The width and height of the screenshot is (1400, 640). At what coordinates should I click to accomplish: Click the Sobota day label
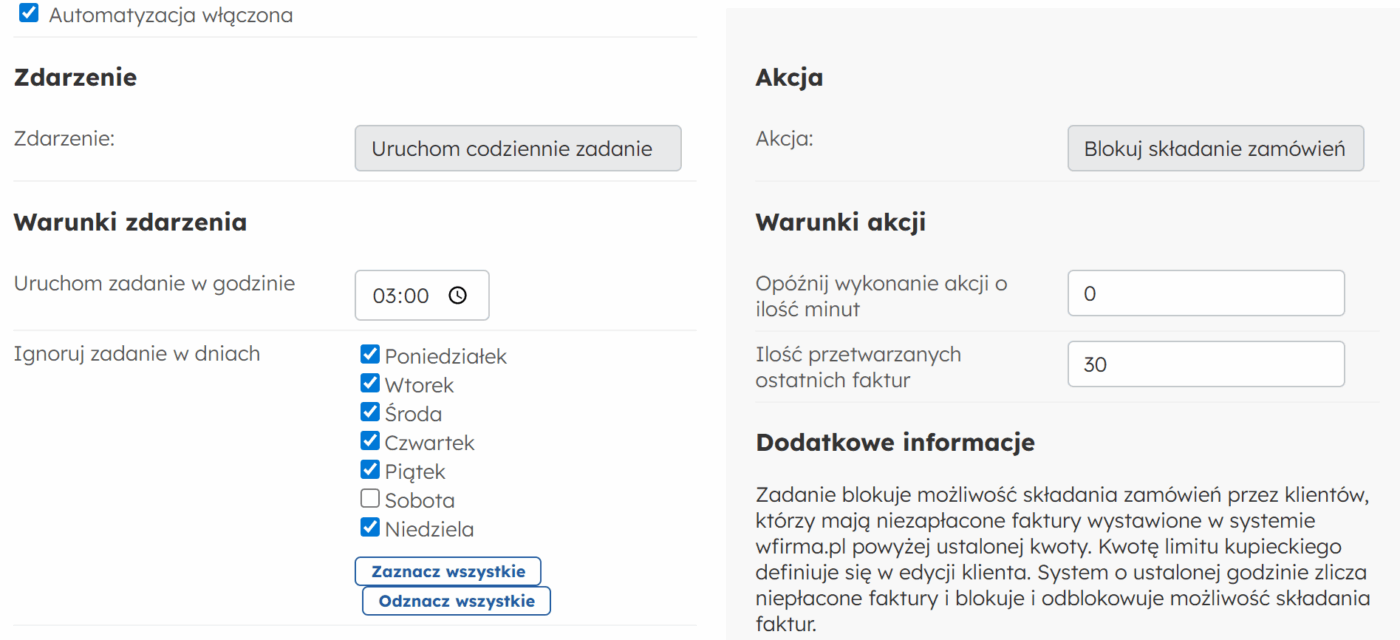click(420, 501)
